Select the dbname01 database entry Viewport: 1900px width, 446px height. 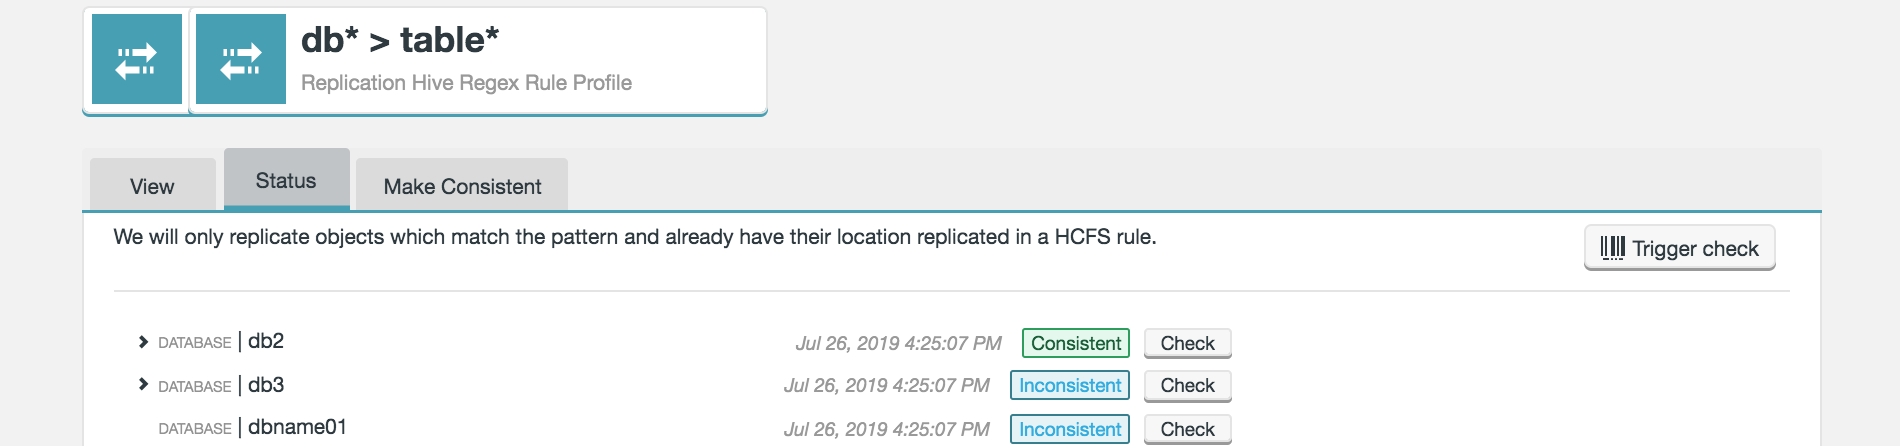coord(297,427)
